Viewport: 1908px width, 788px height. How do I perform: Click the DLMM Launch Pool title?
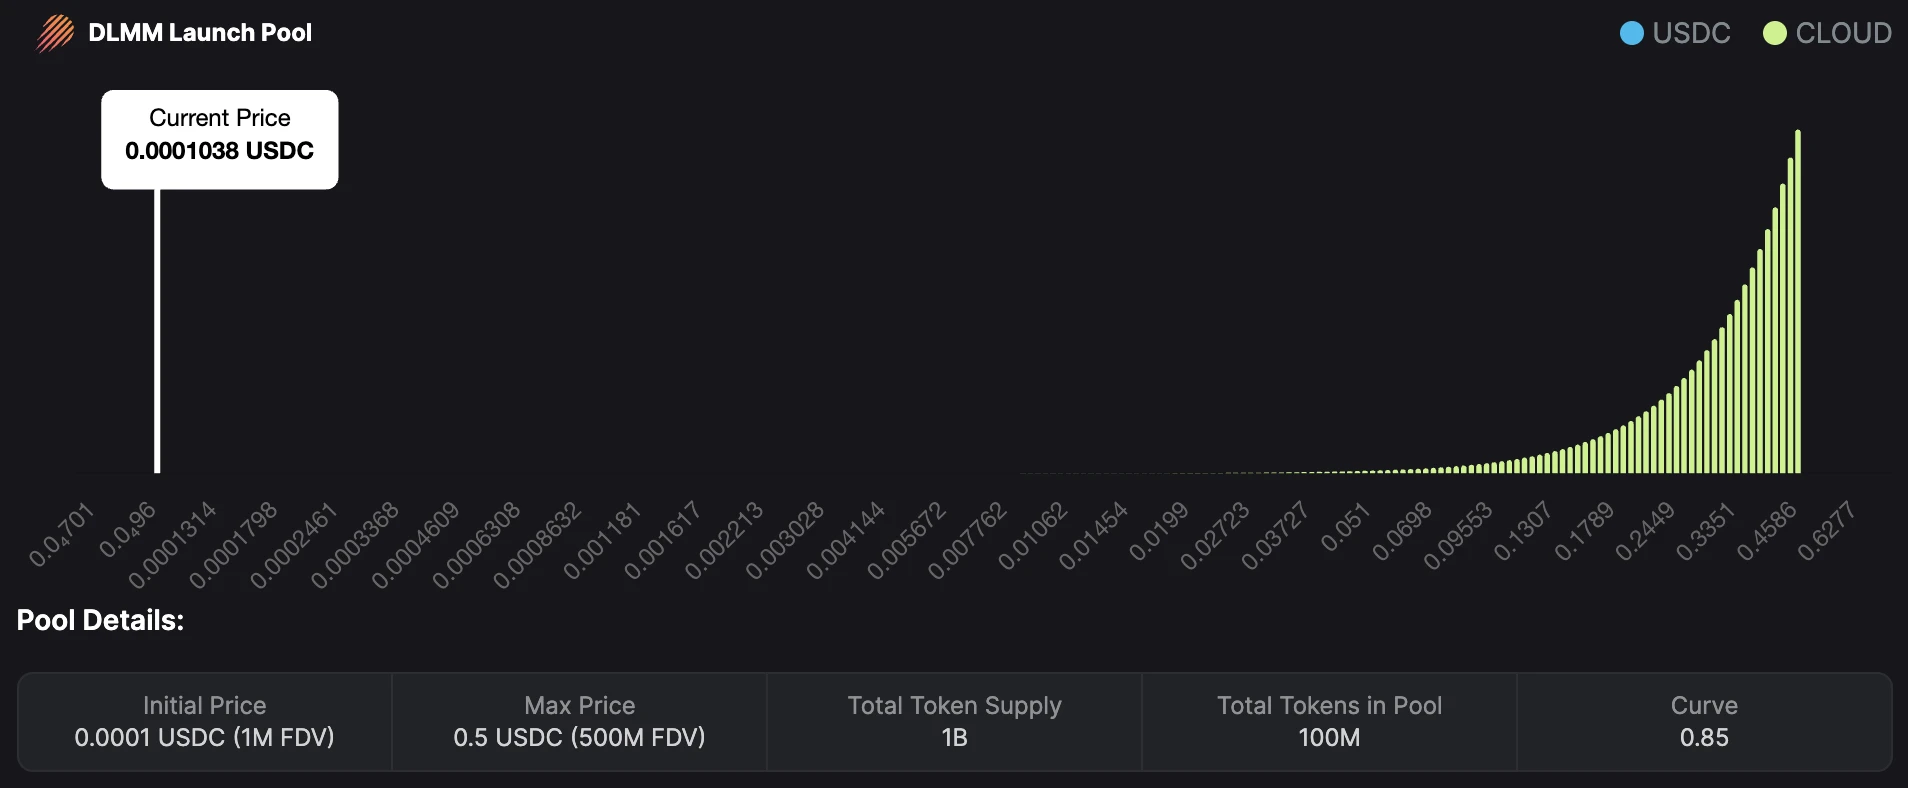pos(200,33)
